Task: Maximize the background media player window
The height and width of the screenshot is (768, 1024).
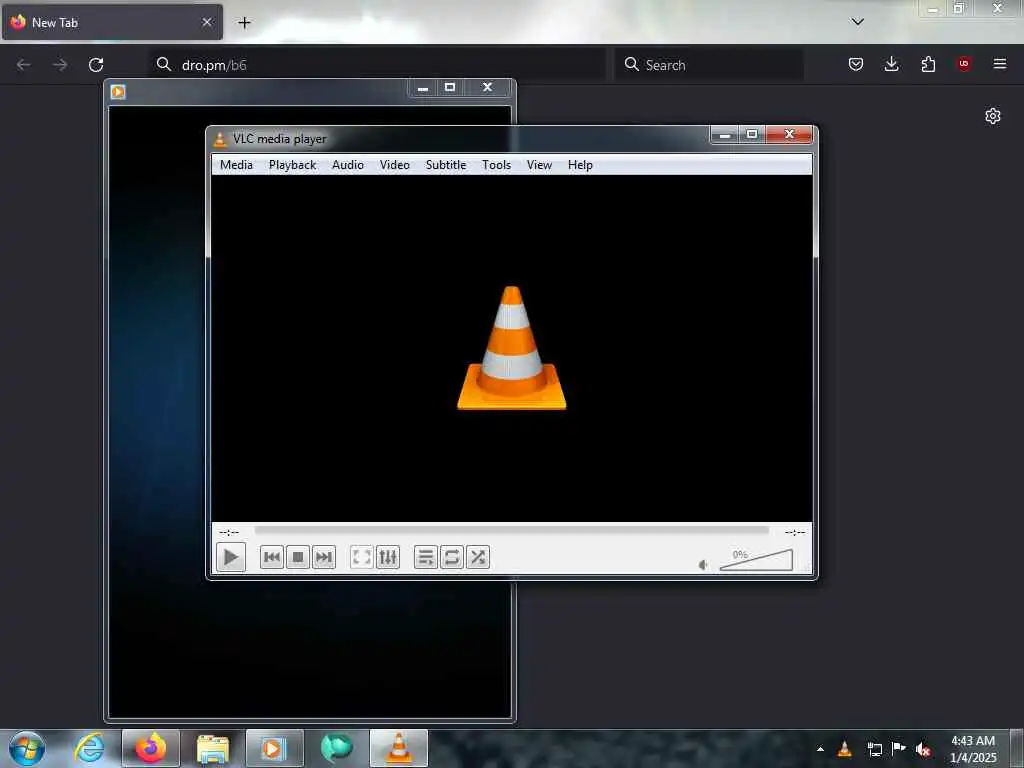Action: pos(450,88)
